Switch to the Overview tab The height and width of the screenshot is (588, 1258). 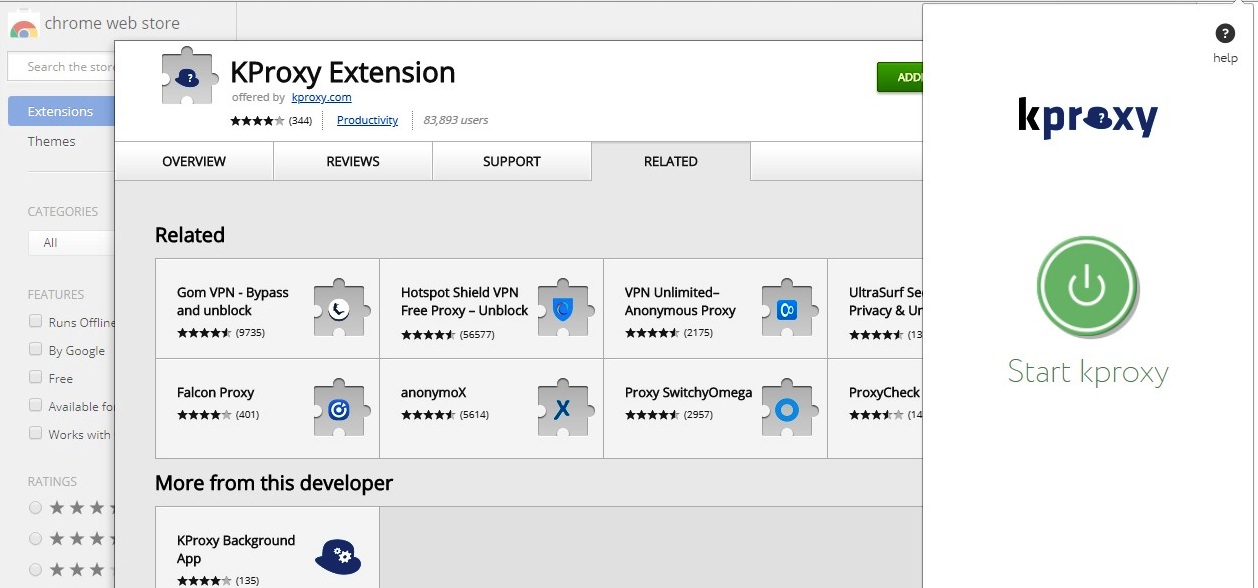tap(194, 161)
